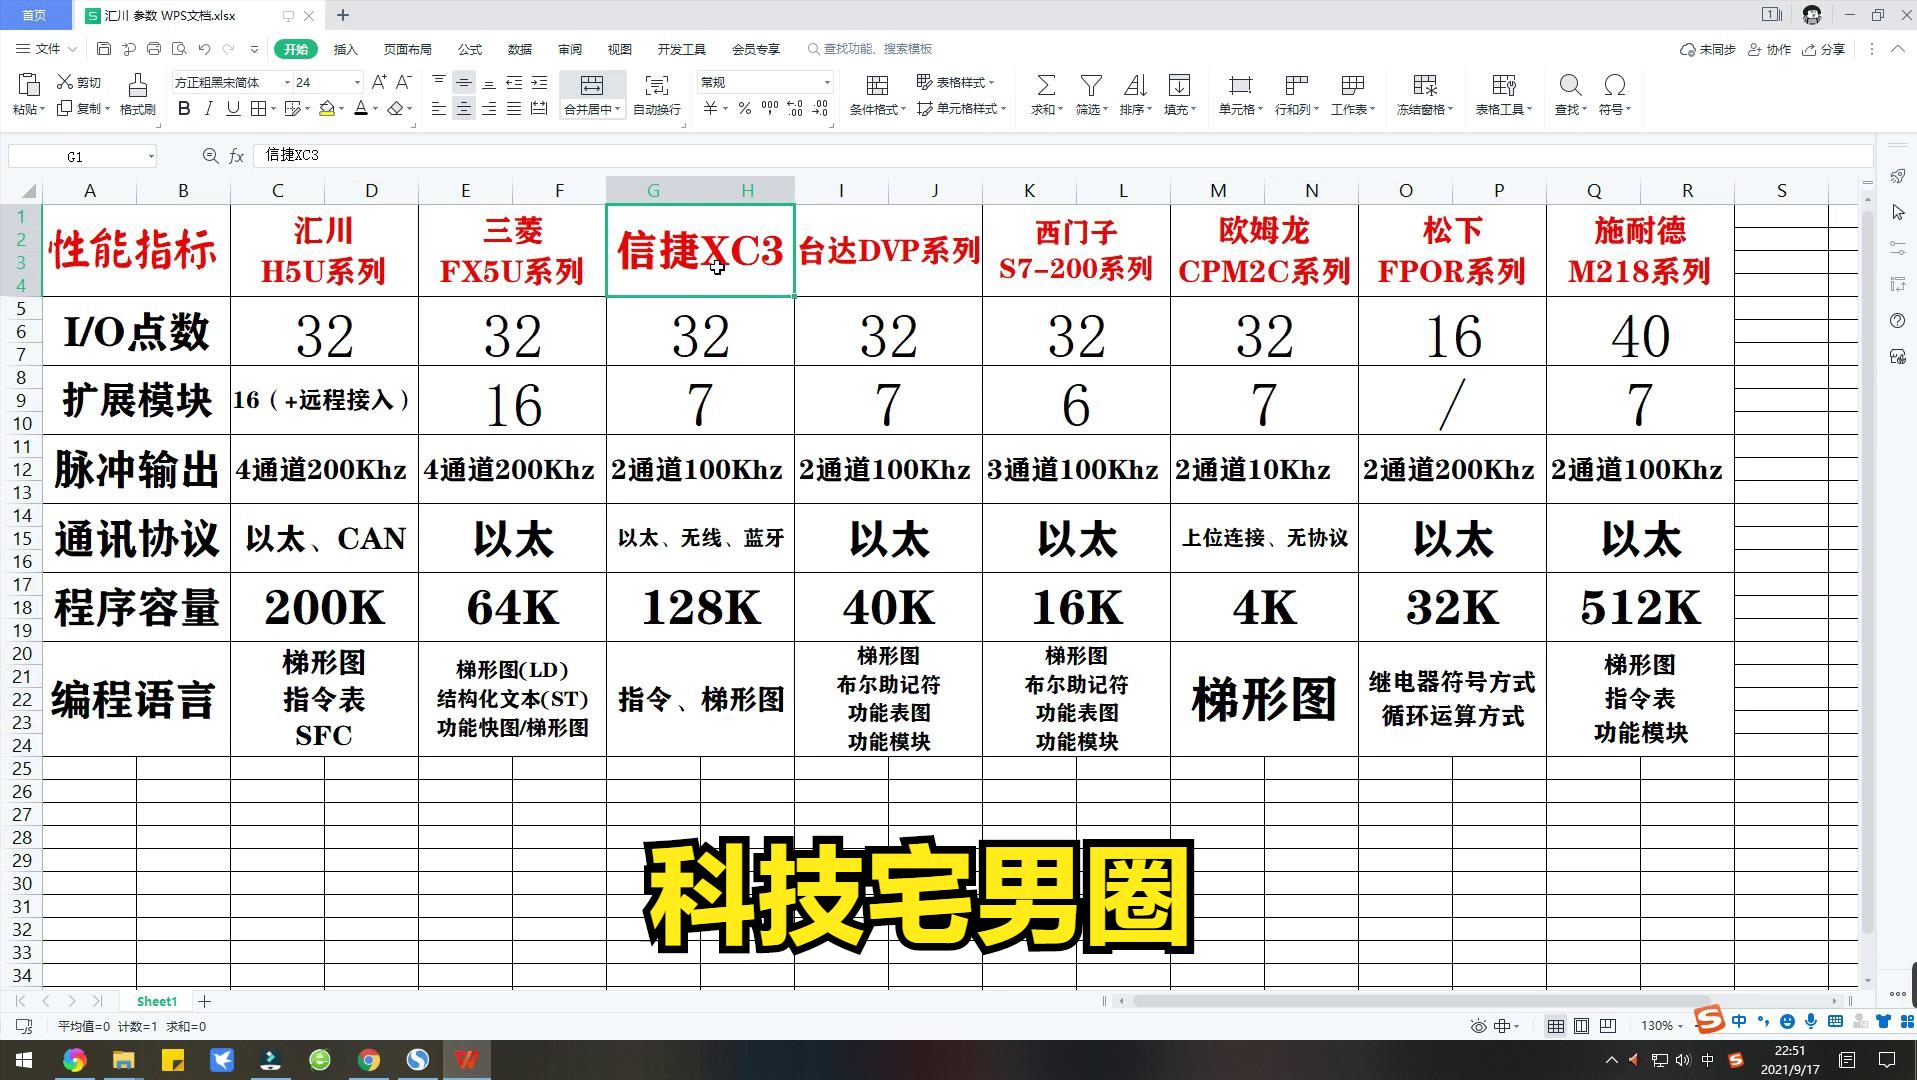This screenshot has width=1917, height=1080.
Task: Click the Find (查找) magnifier icon
Action: coord(1569,85)
